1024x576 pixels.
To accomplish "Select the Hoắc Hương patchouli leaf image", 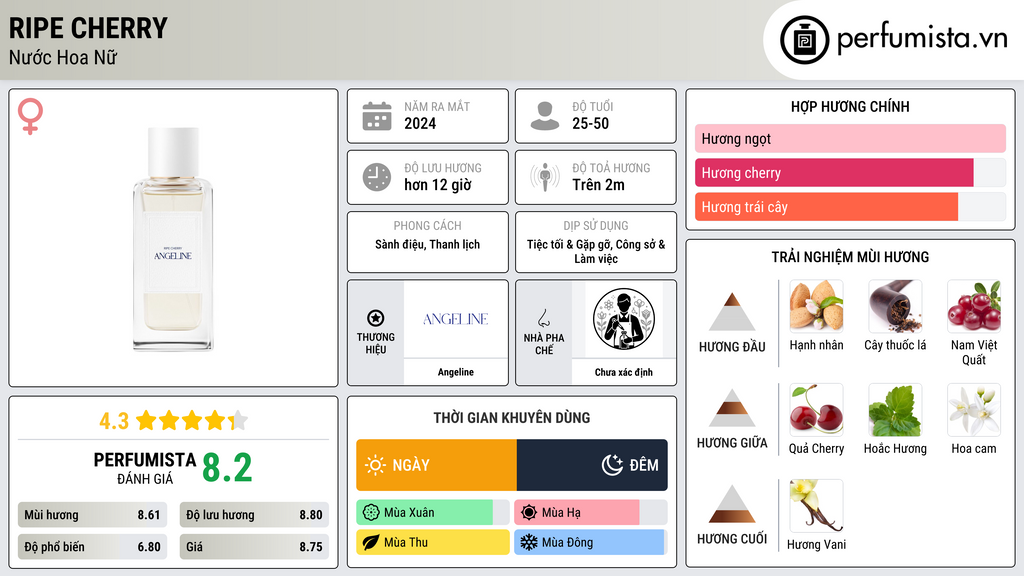I will tap(895, 409).
